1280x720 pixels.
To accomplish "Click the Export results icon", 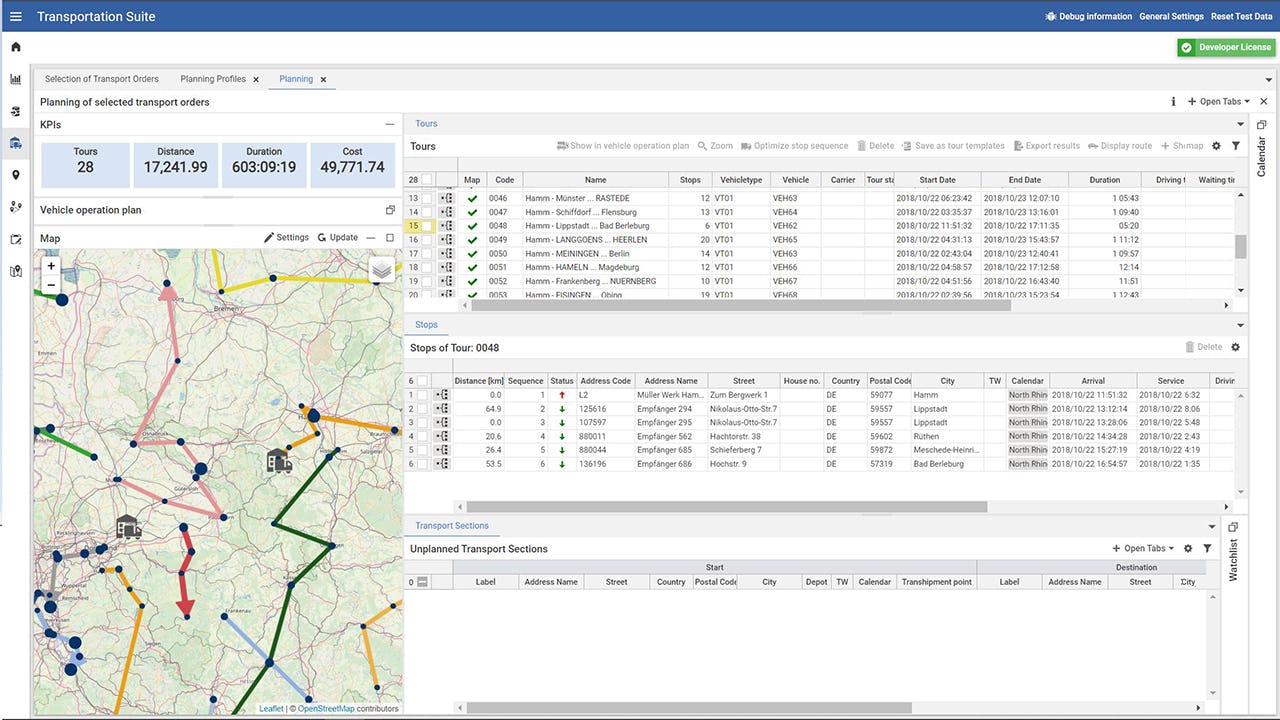I will 1018,145.
